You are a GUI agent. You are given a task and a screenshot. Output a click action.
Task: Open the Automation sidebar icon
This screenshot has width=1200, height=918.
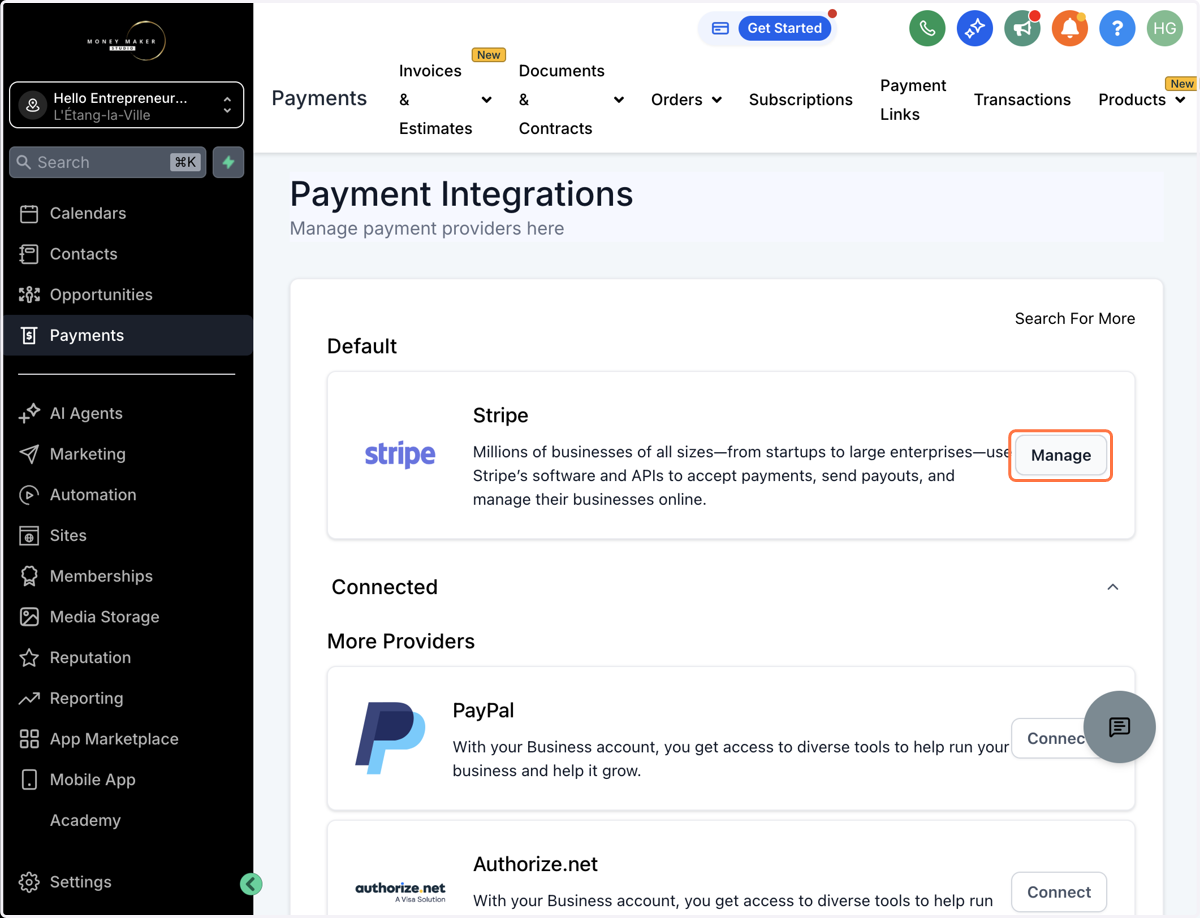click(29, 495)
